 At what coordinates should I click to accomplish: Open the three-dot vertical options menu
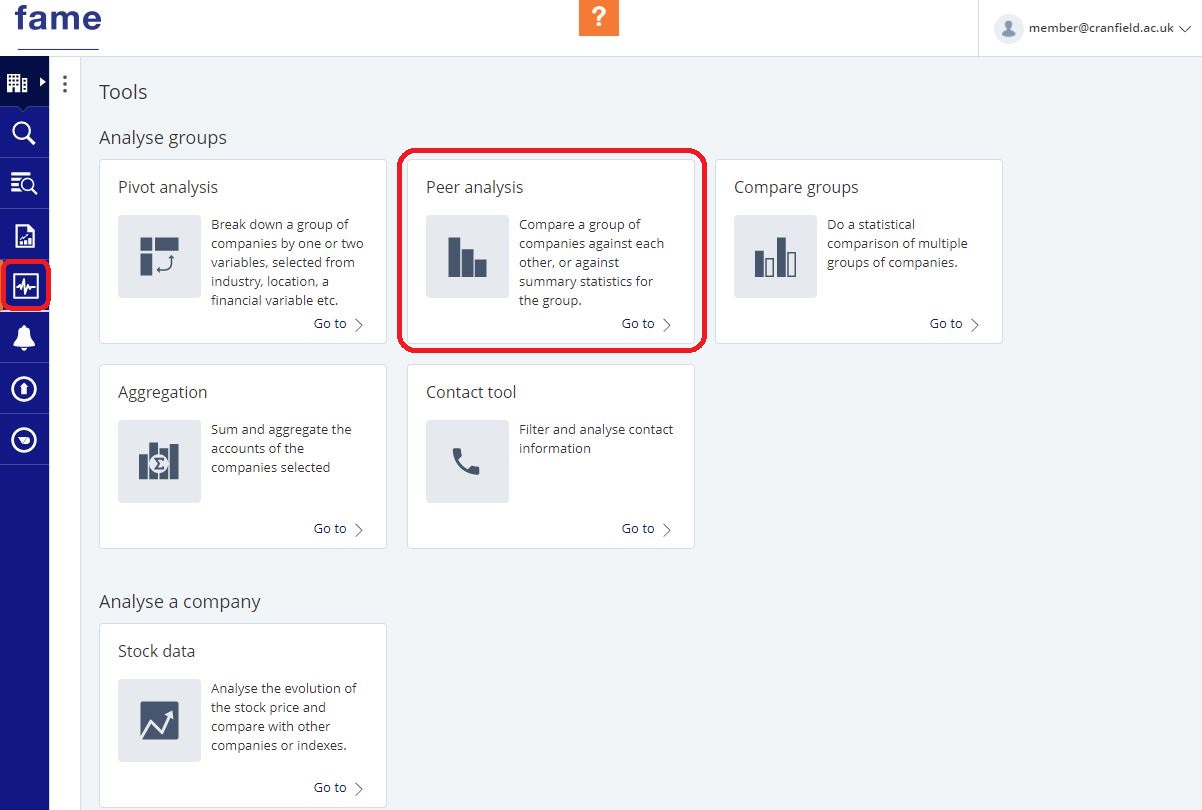click(65, 84)
